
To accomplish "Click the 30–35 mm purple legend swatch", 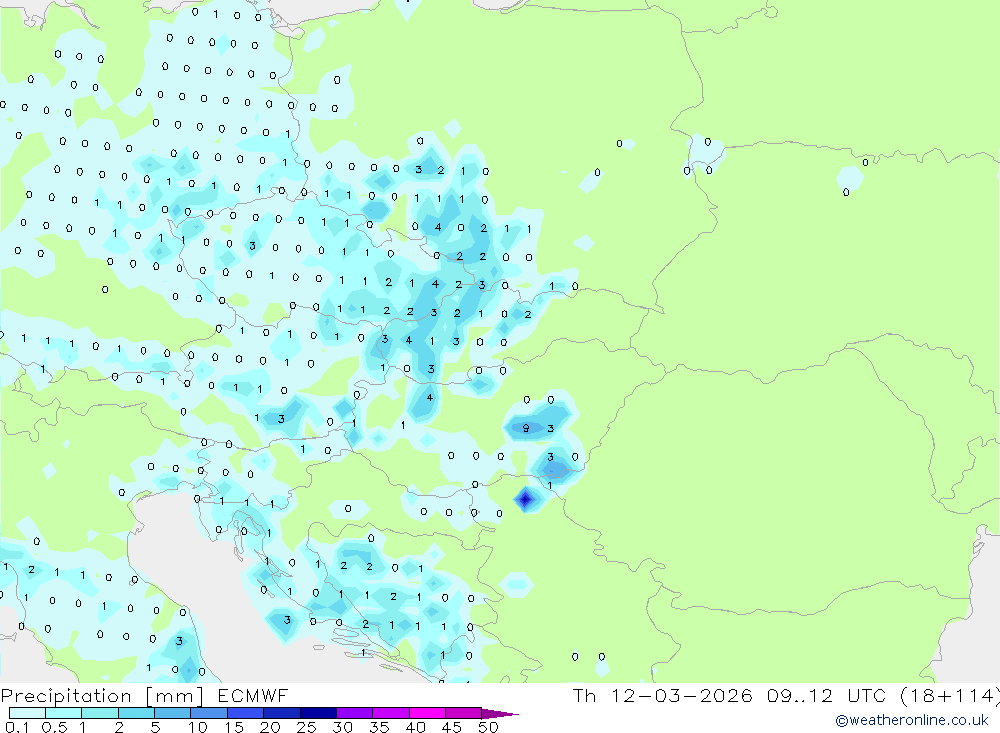I will (x=355, y=713).
